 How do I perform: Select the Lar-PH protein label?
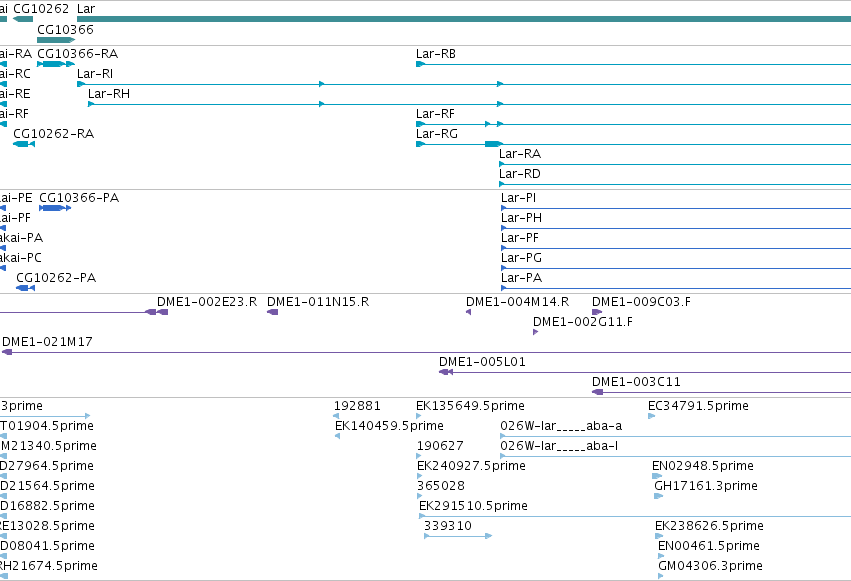(x=522, y=218)
